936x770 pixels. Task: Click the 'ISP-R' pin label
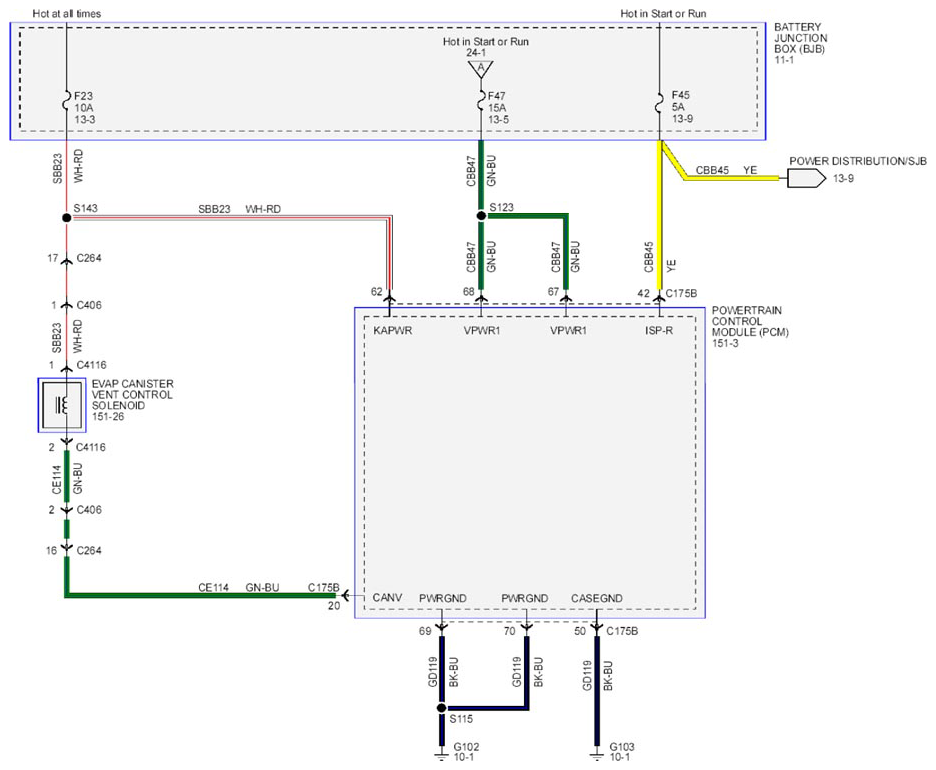point(658,330)
